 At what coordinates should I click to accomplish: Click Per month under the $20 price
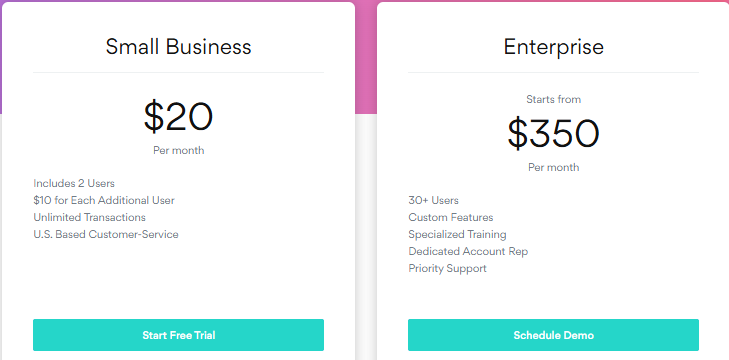click(179, 150)
